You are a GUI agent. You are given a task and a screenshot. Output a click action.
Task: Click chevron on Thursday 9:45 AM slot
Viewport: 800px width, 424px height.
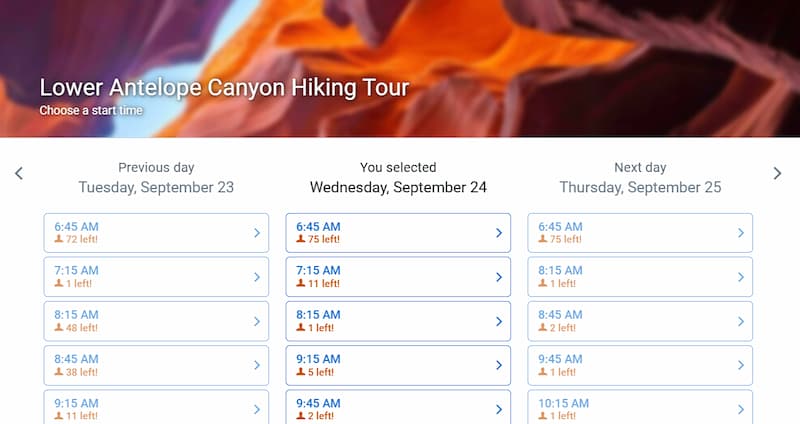tap(741, 365)
